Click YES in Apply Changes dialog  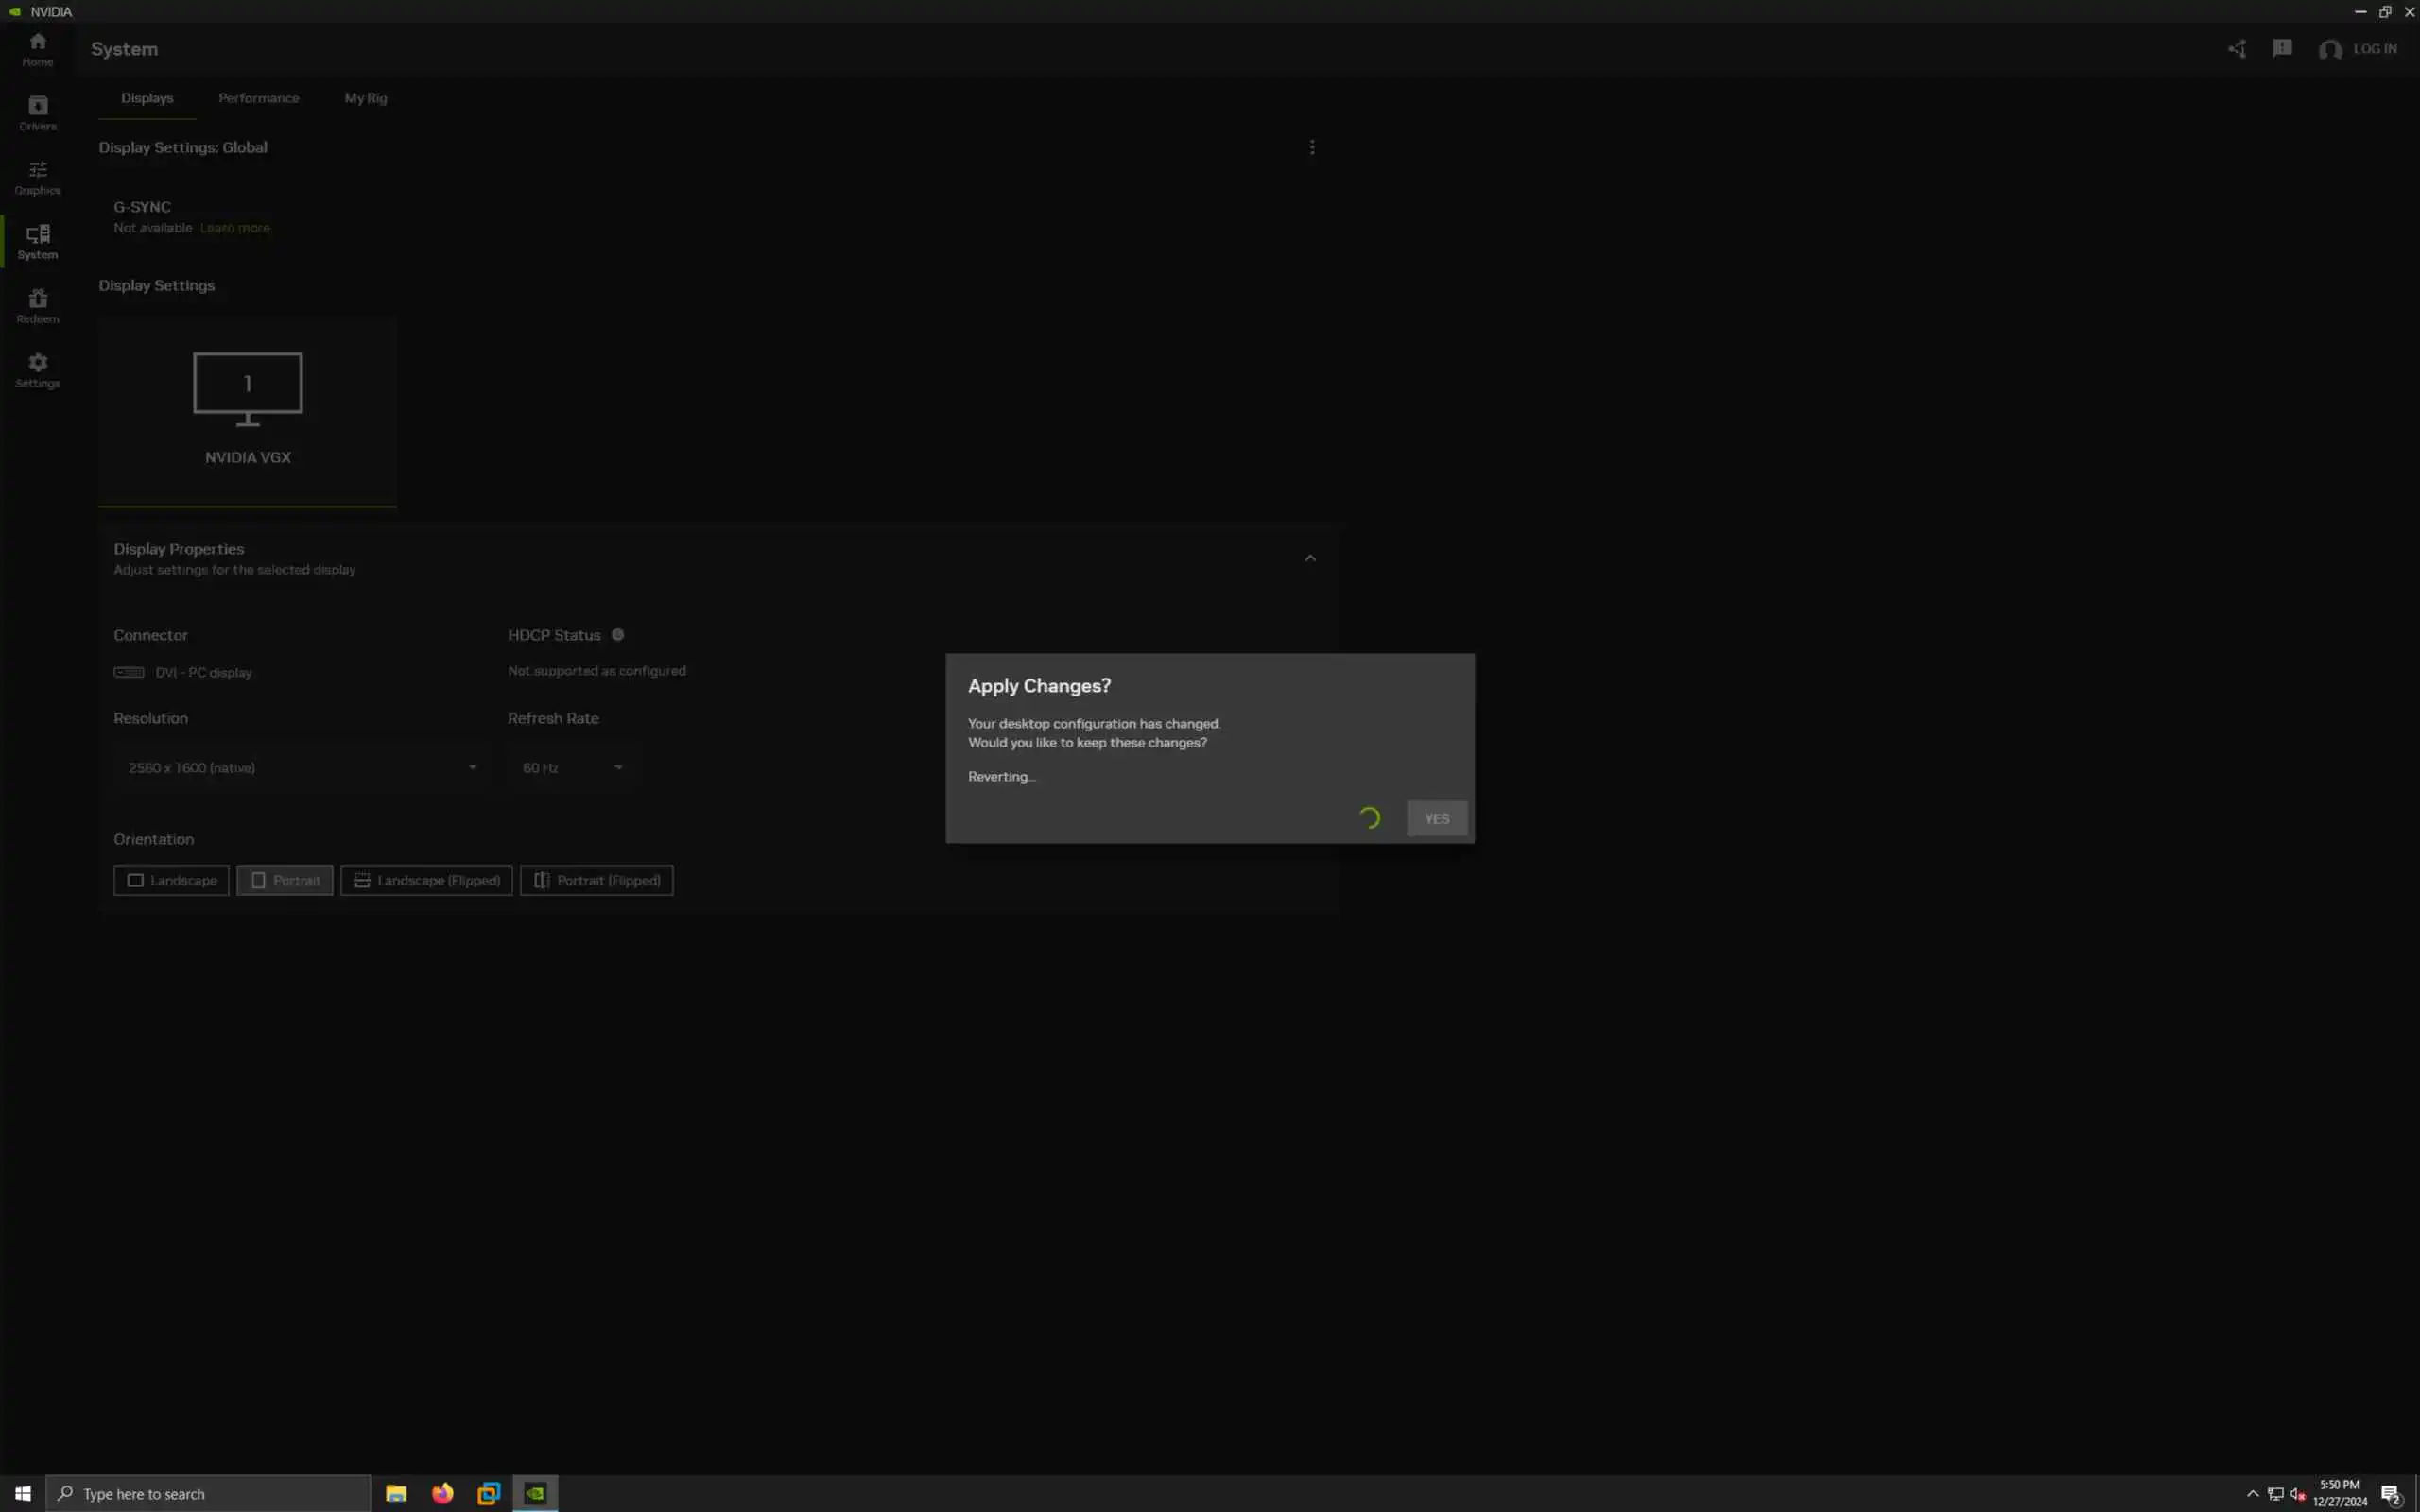click(x=1436, y=818)
